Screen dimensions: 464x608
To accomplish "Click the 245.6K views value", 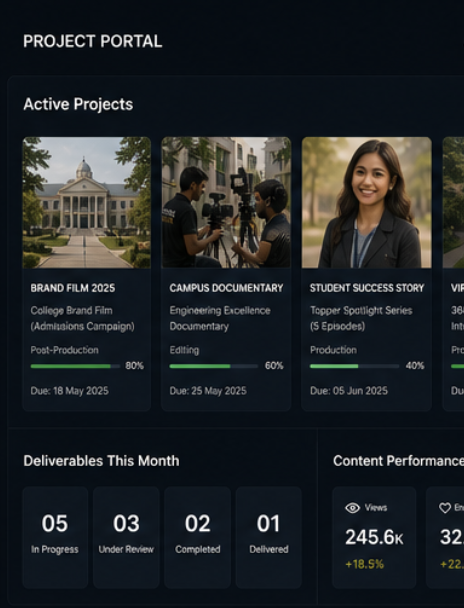I will click(374, 538).
